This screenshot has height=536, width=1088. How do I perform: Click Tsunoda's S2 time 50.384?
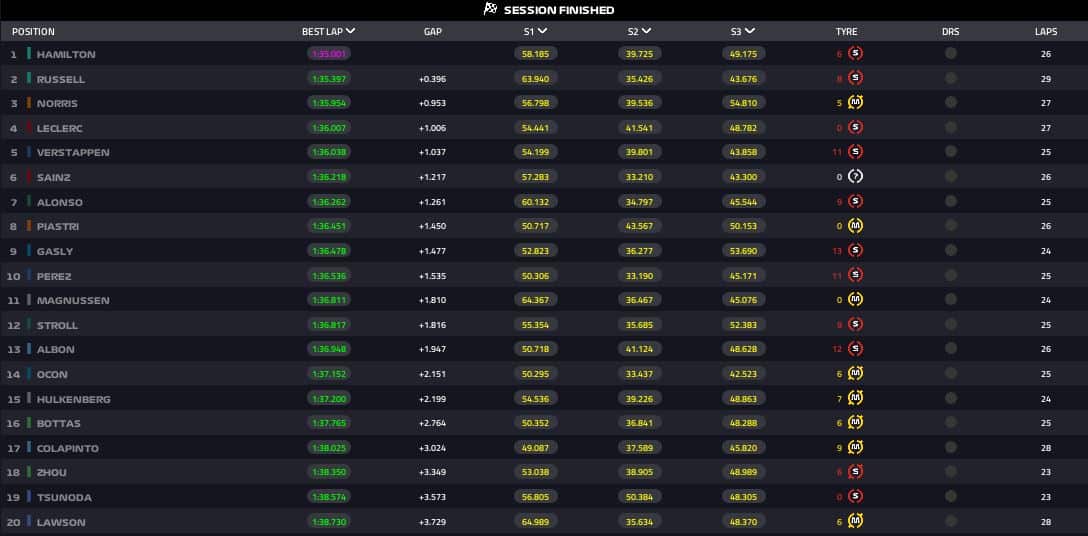pos(640,497)
